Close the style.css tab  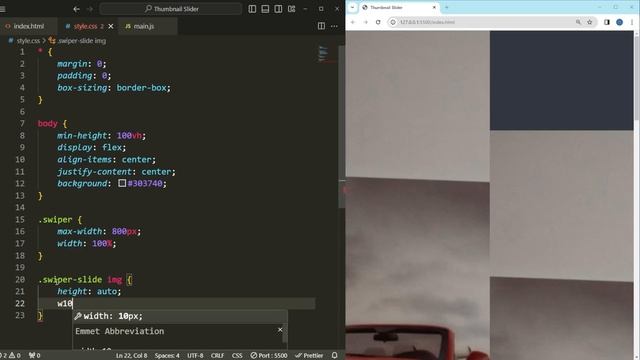[111, 26]
